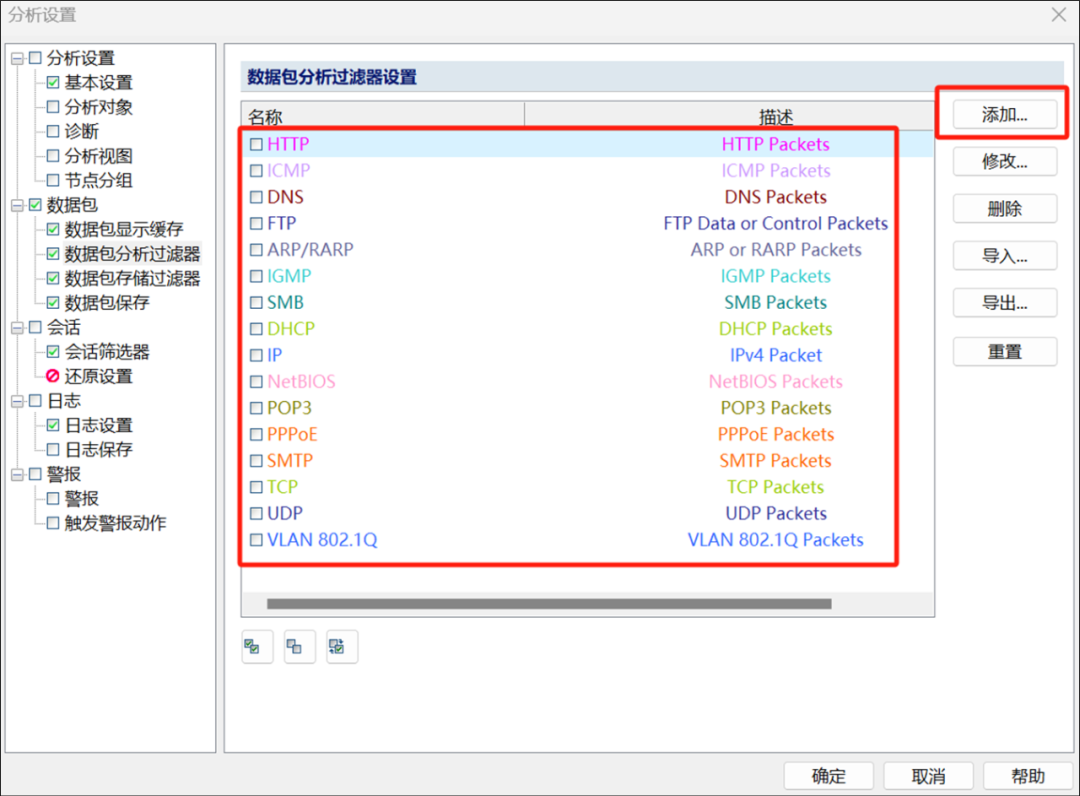Click the deselect-all-filters icon

click(299, 646)
